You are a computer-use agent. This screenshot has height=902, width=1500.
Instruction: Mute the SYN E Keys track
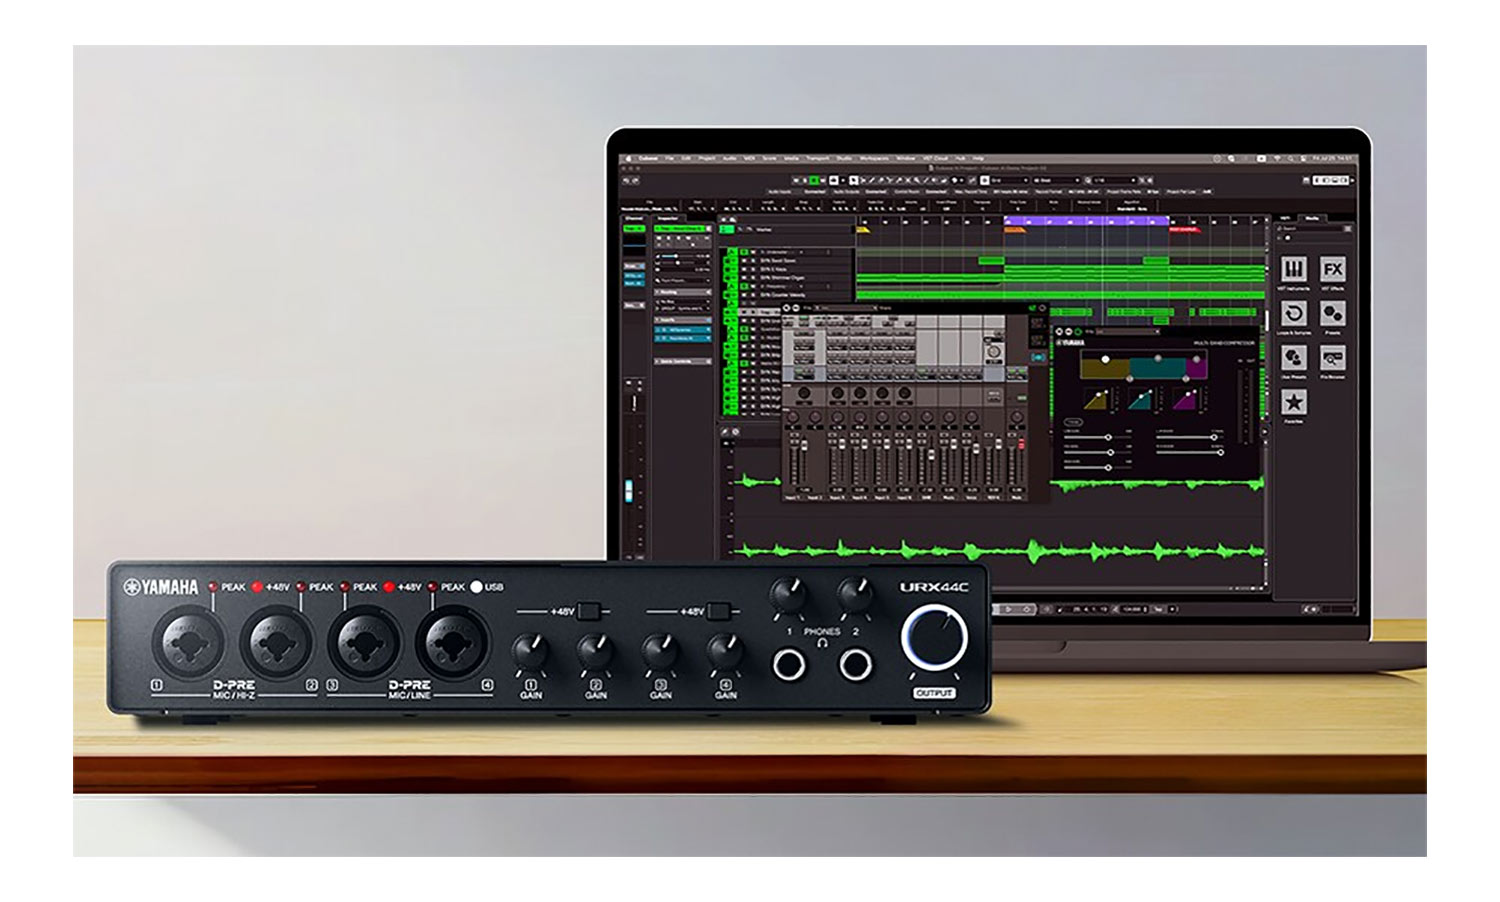tap(744, 269)
